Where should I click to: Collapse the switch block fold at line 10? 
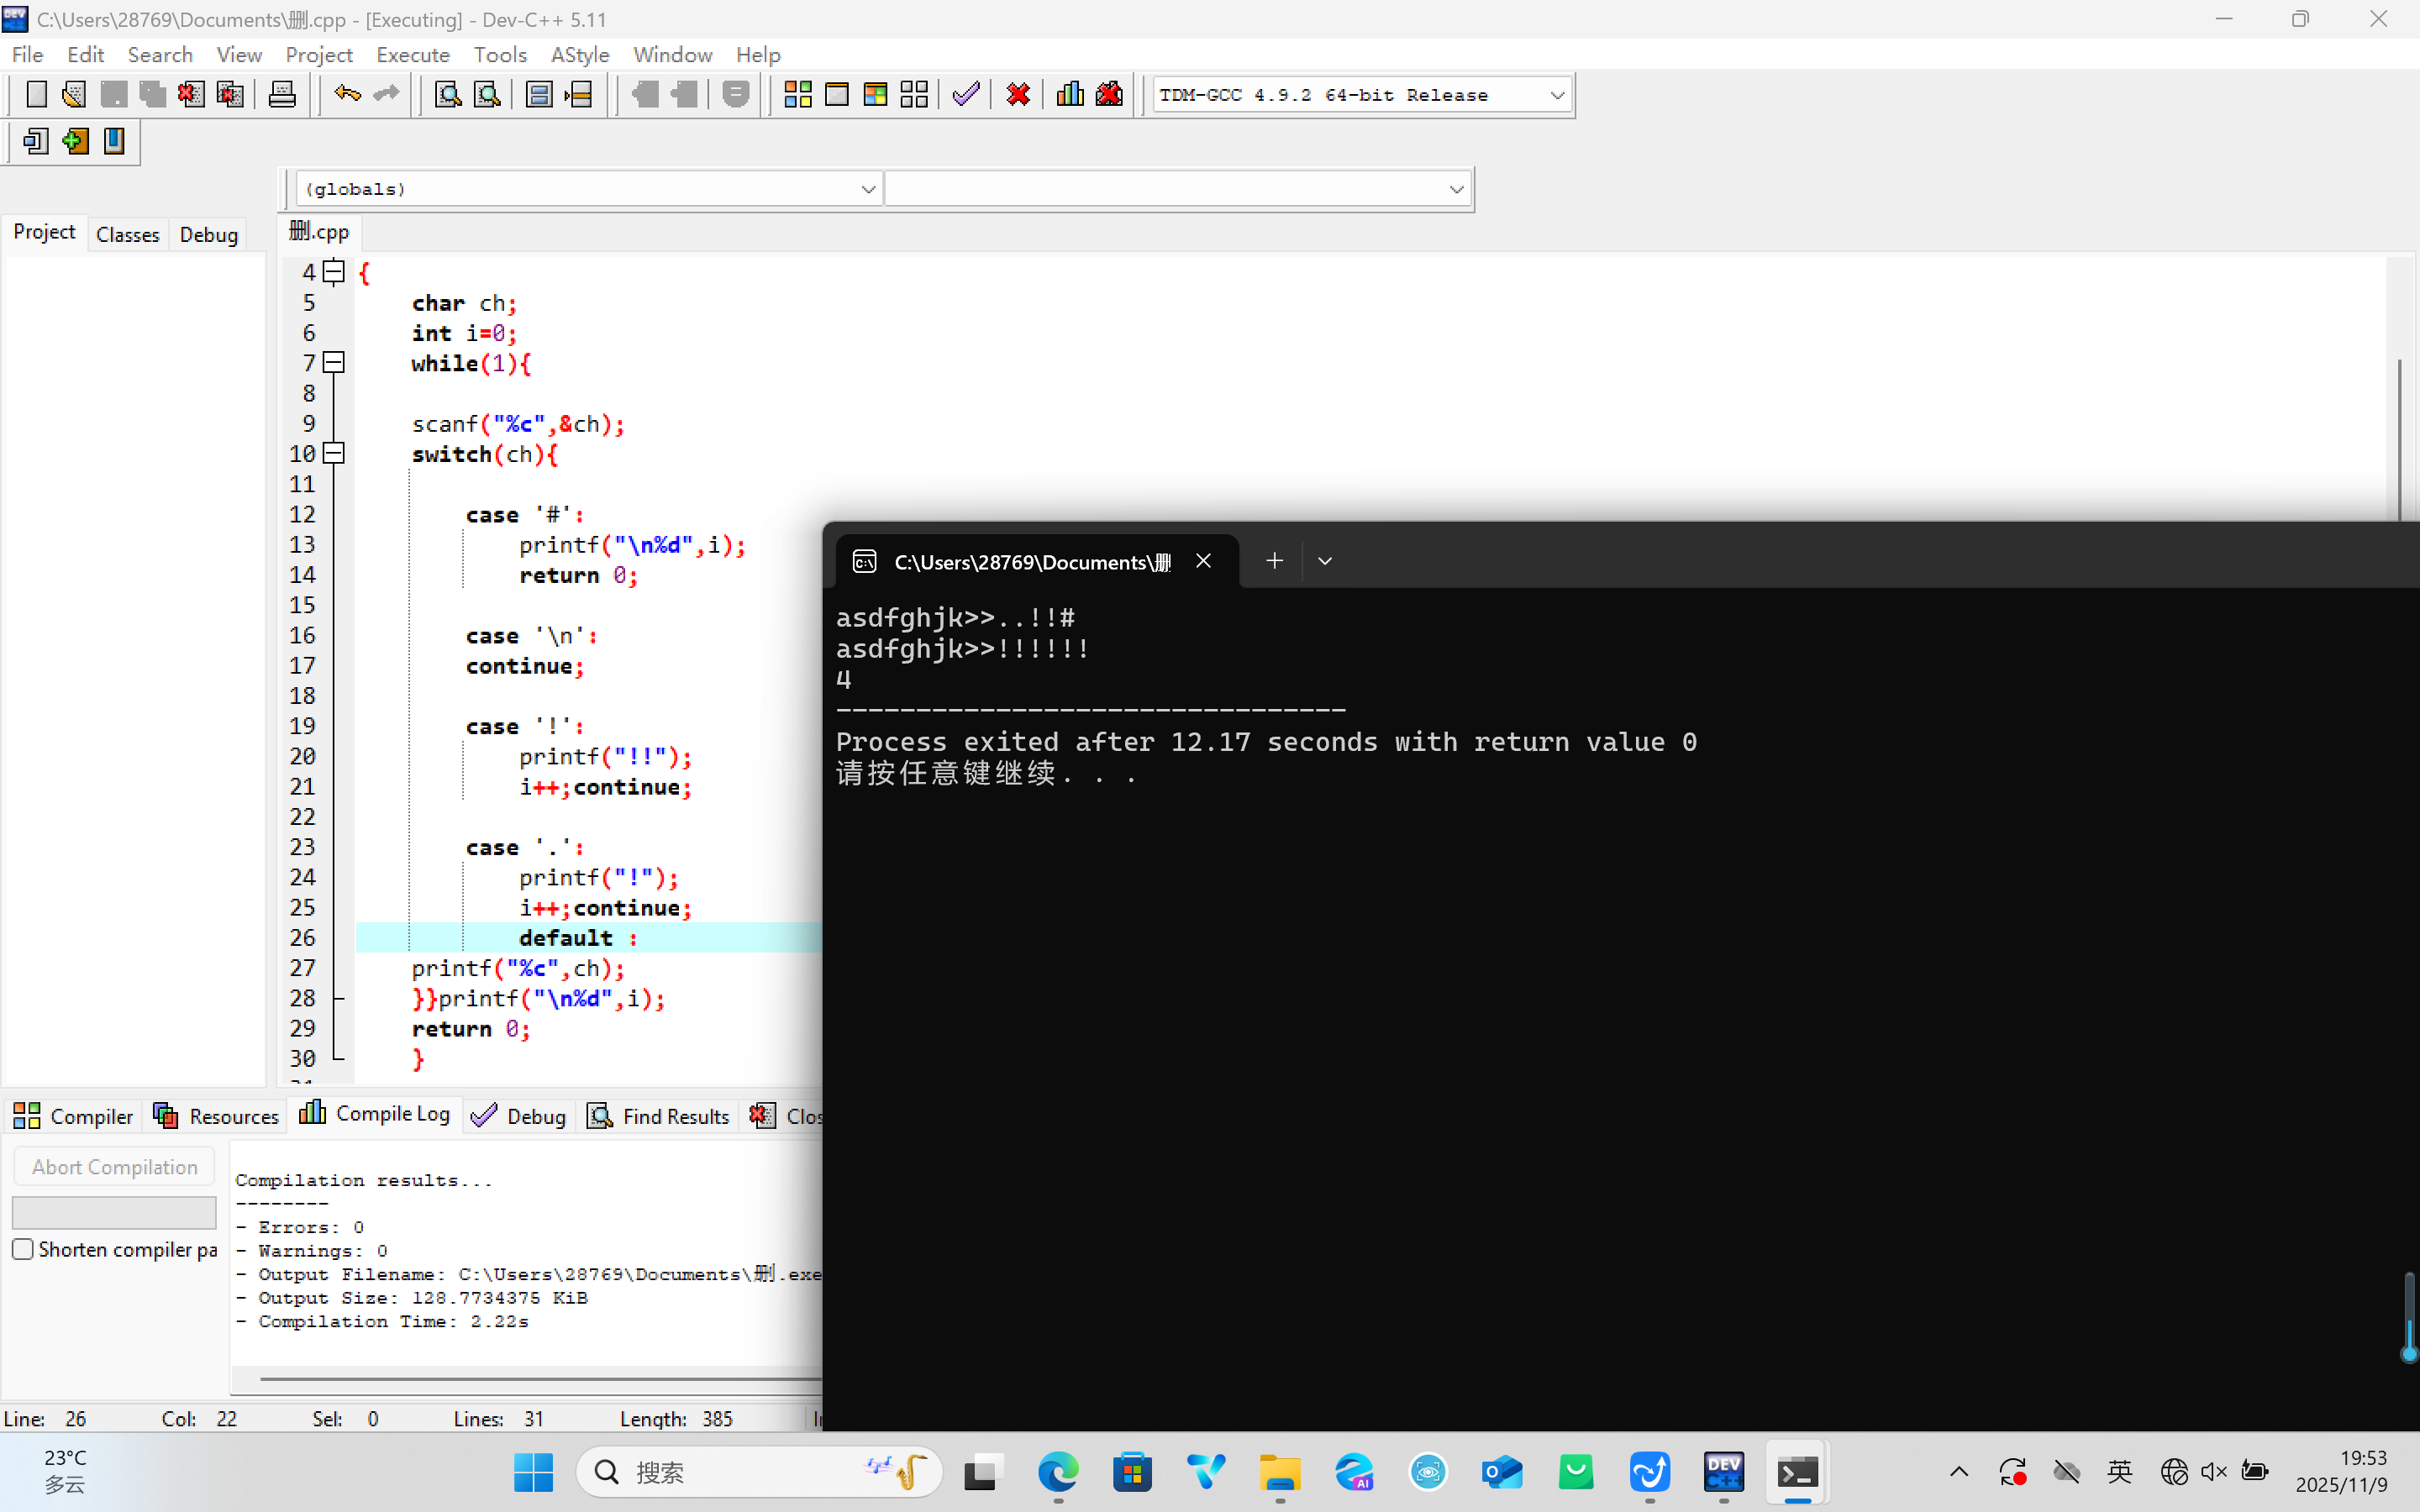(335, 453)
